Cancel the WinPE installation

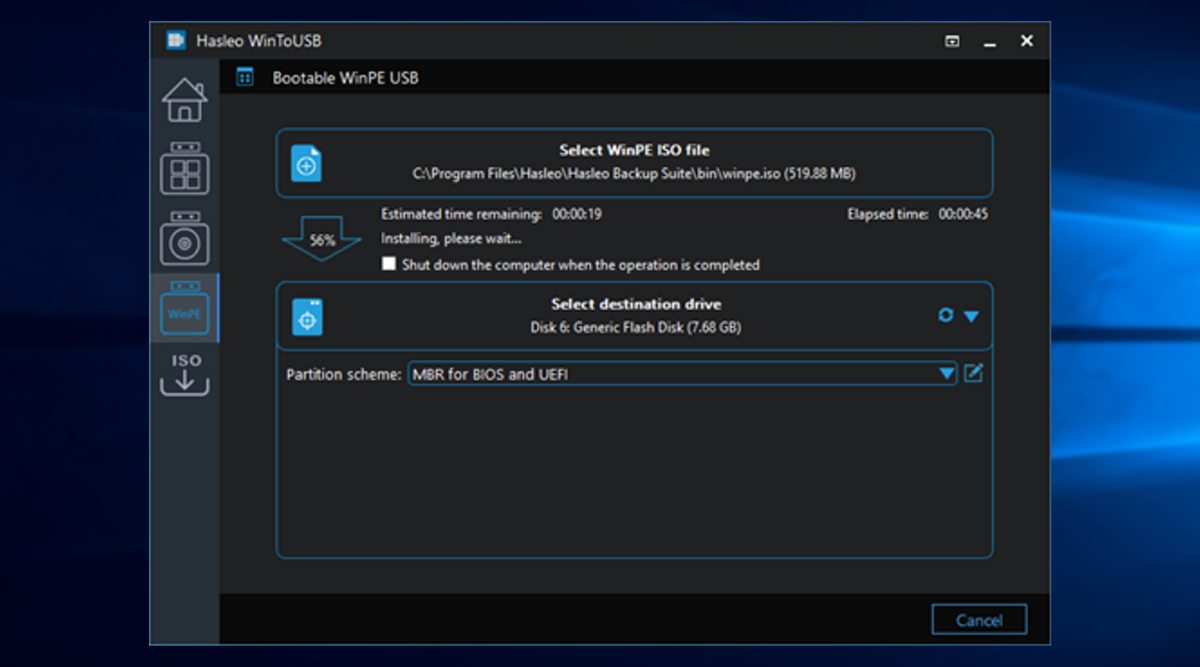pos(979,619)
